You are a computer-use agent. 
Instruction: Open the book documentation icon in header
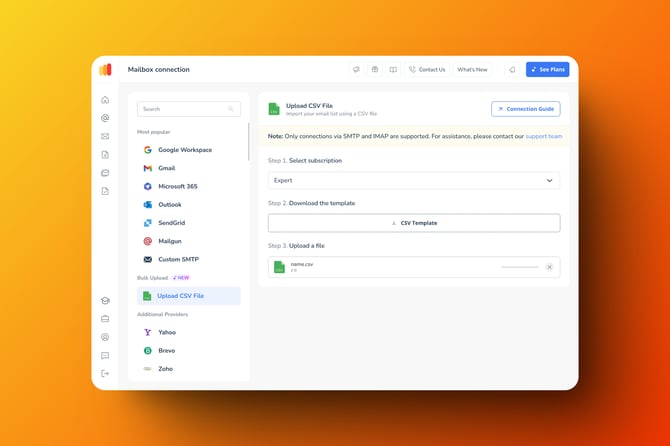point(393,70)
